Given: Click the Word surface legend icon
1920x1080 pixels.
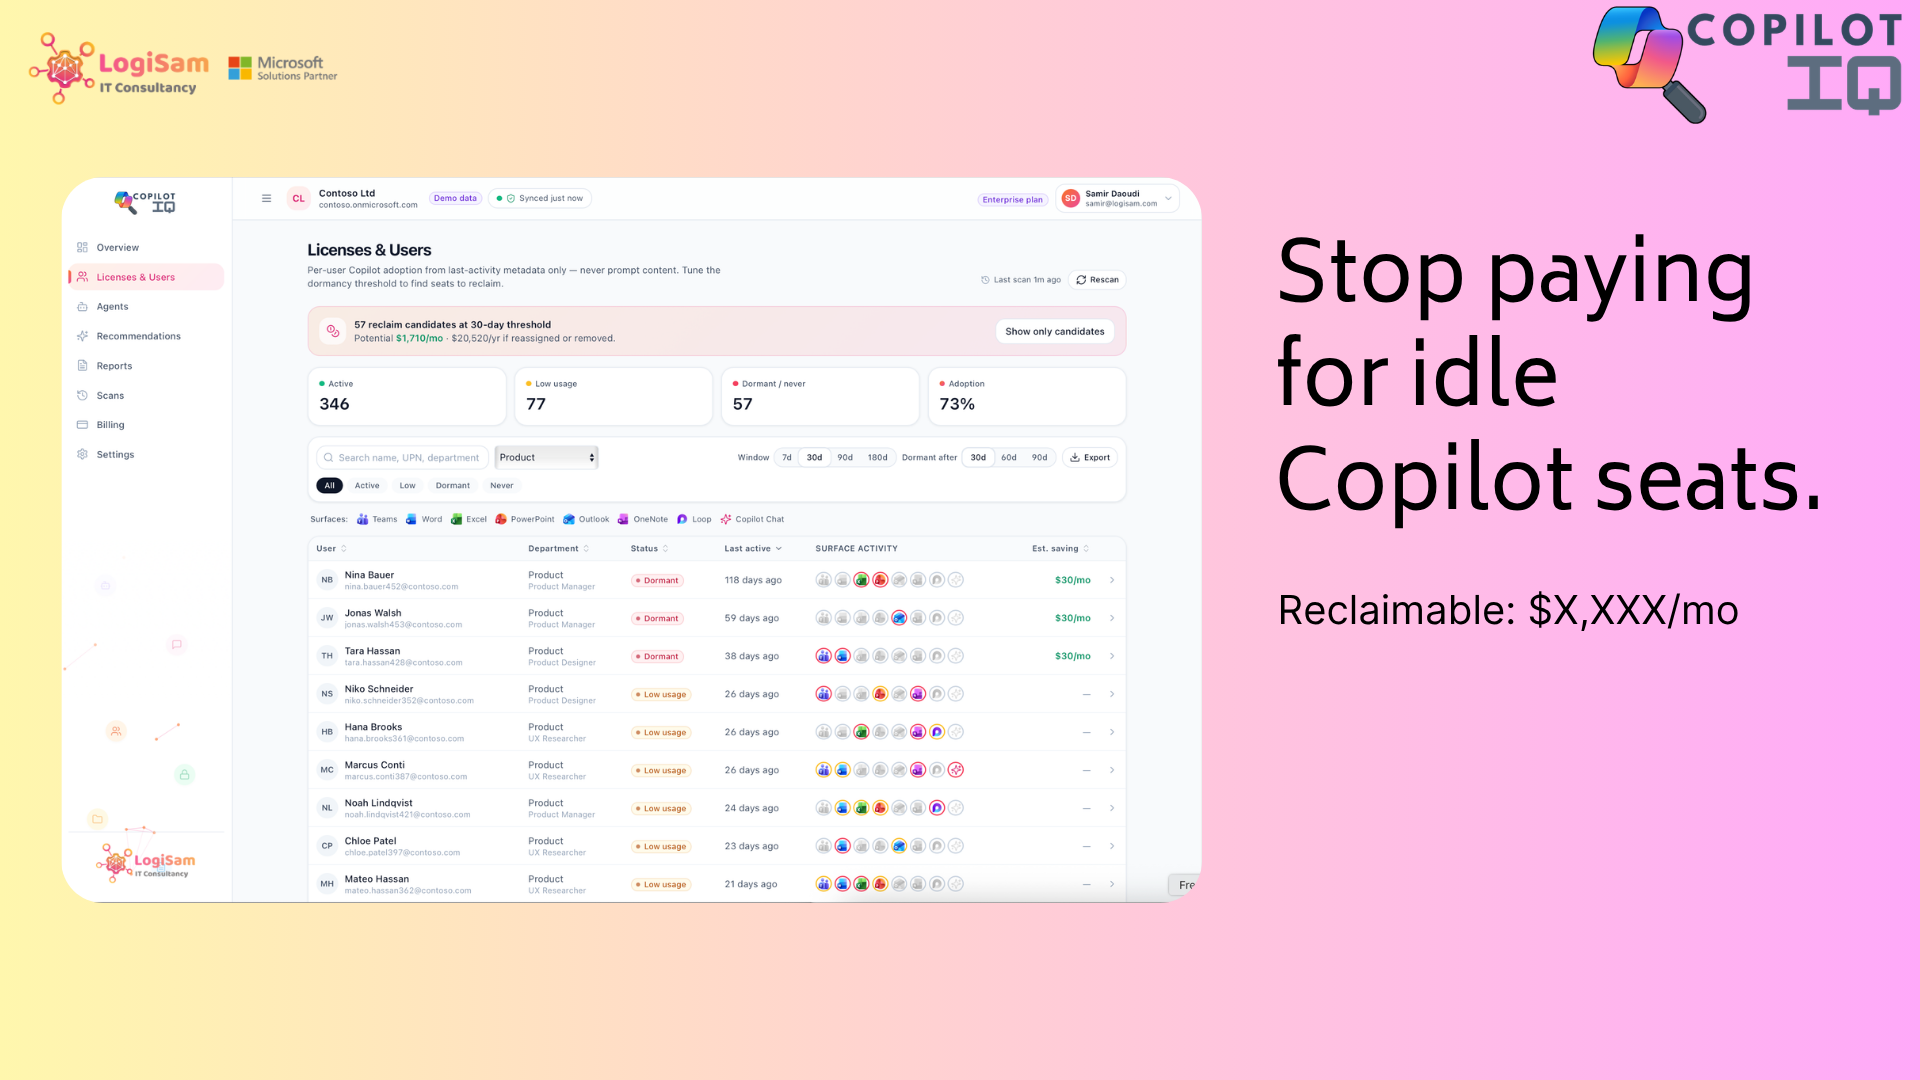Looking at the screenshot, I should click(411, 519).
